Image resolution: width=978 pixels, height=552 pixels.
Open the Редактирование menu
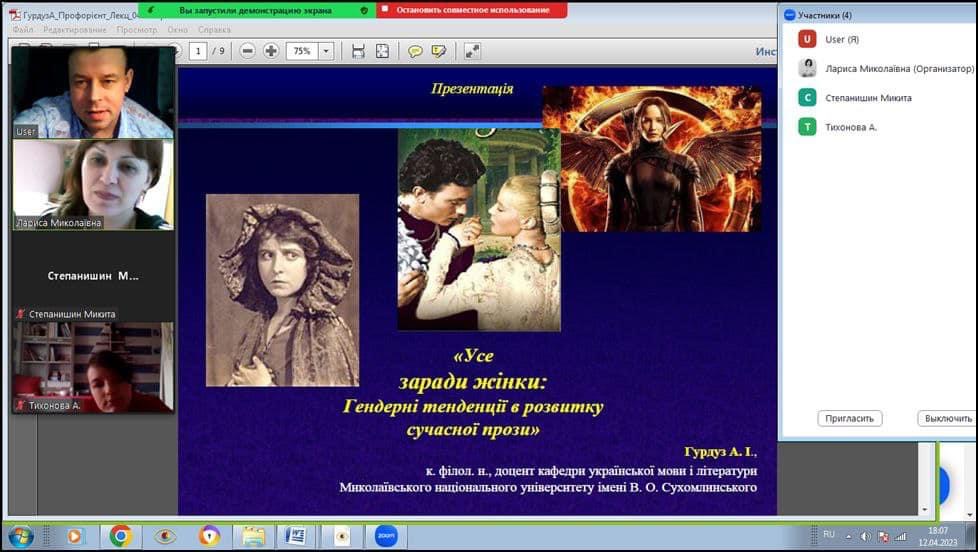click(x=74, y=30)
